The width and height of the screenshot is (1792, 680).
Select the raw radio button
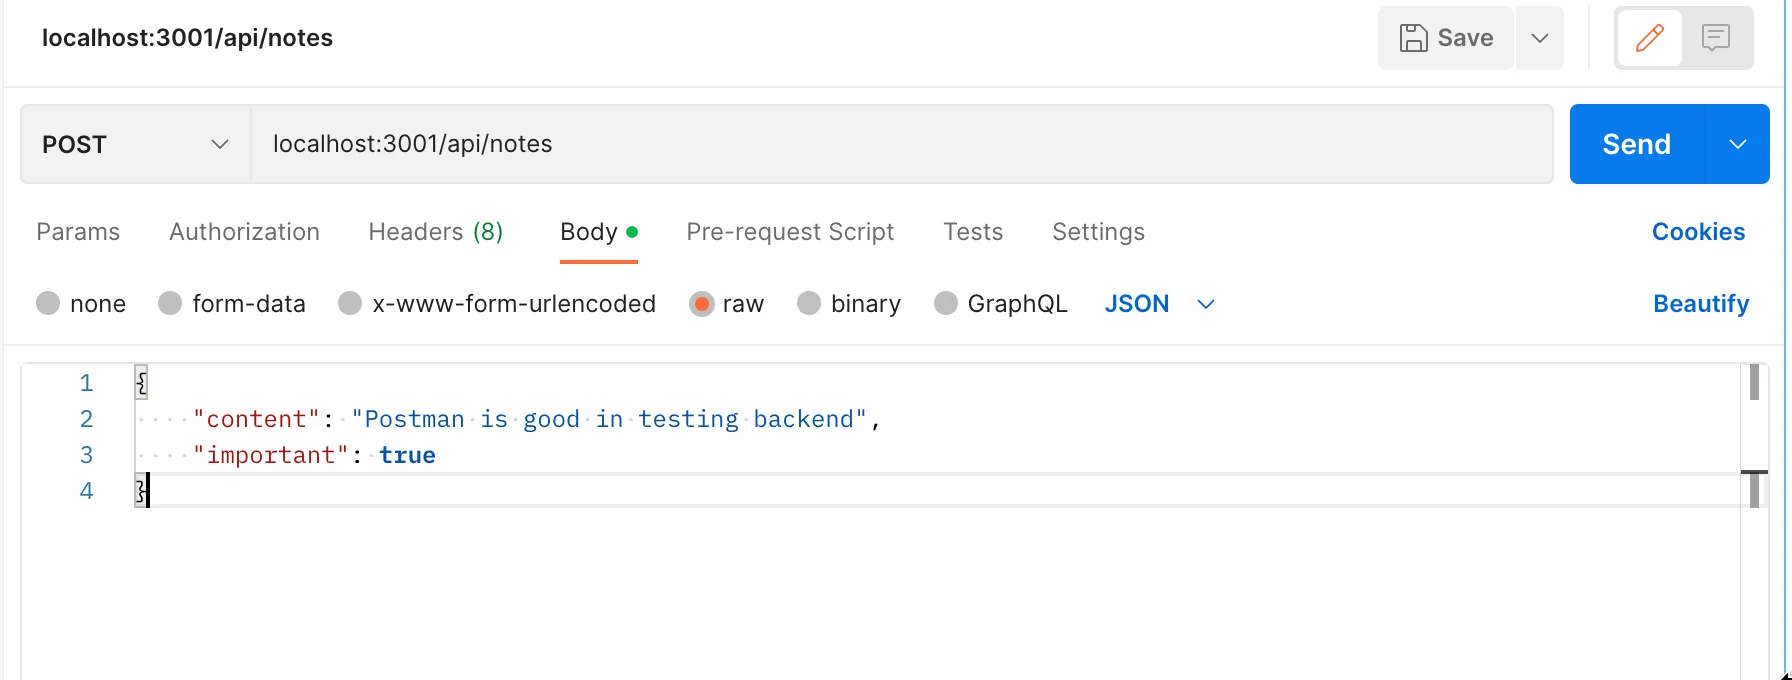pyautogui.click(x=702, y=304)
